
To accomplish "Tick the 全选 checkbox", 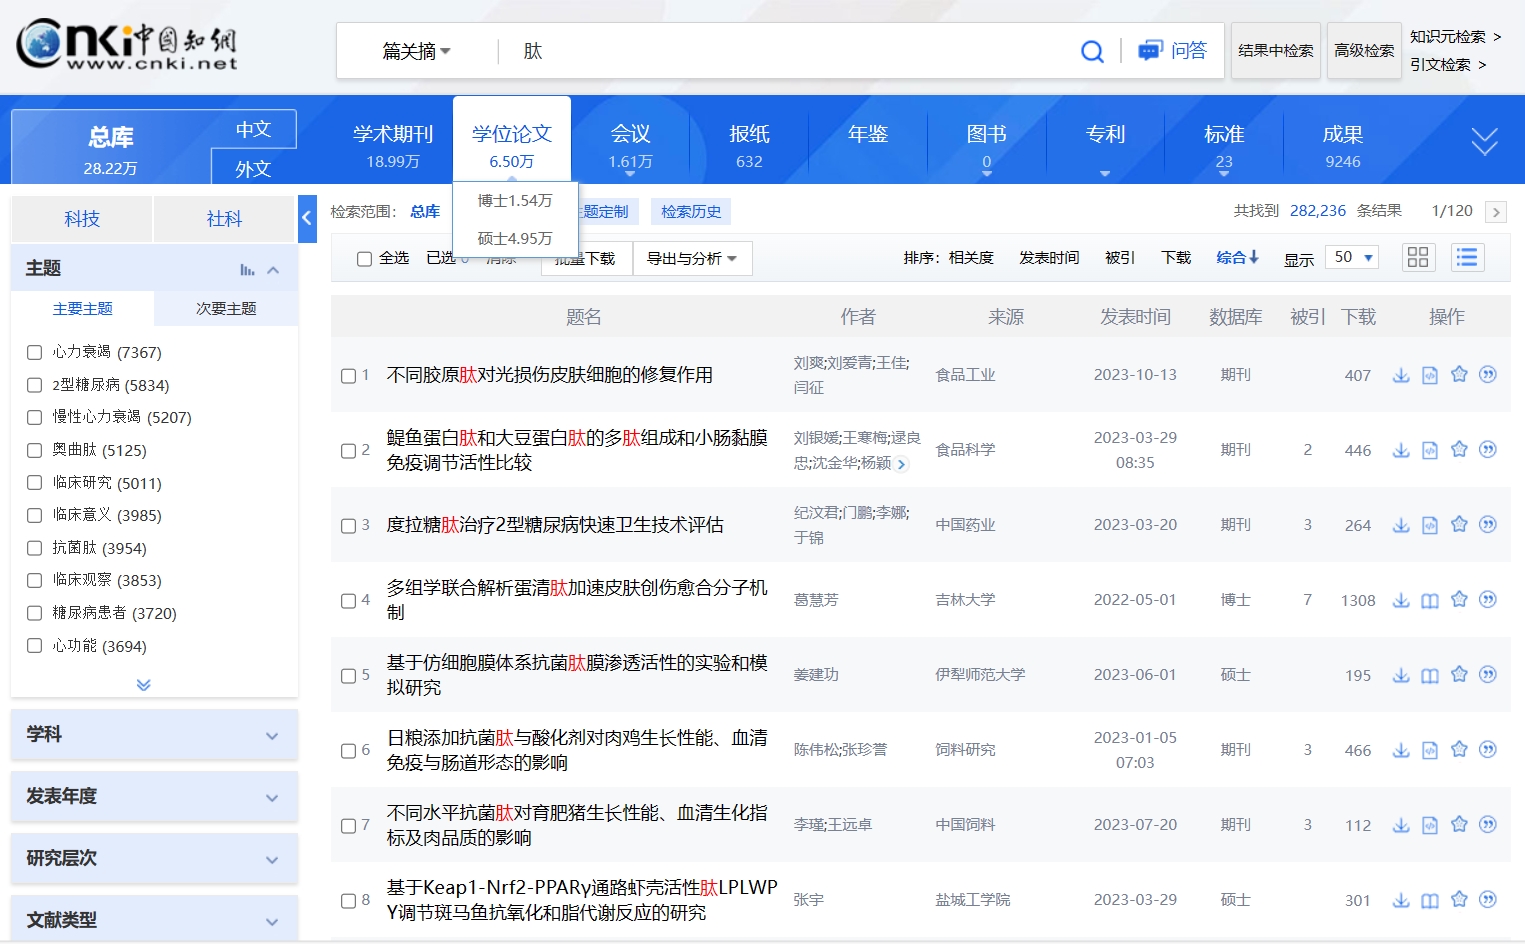I will (x=364, y=259).
